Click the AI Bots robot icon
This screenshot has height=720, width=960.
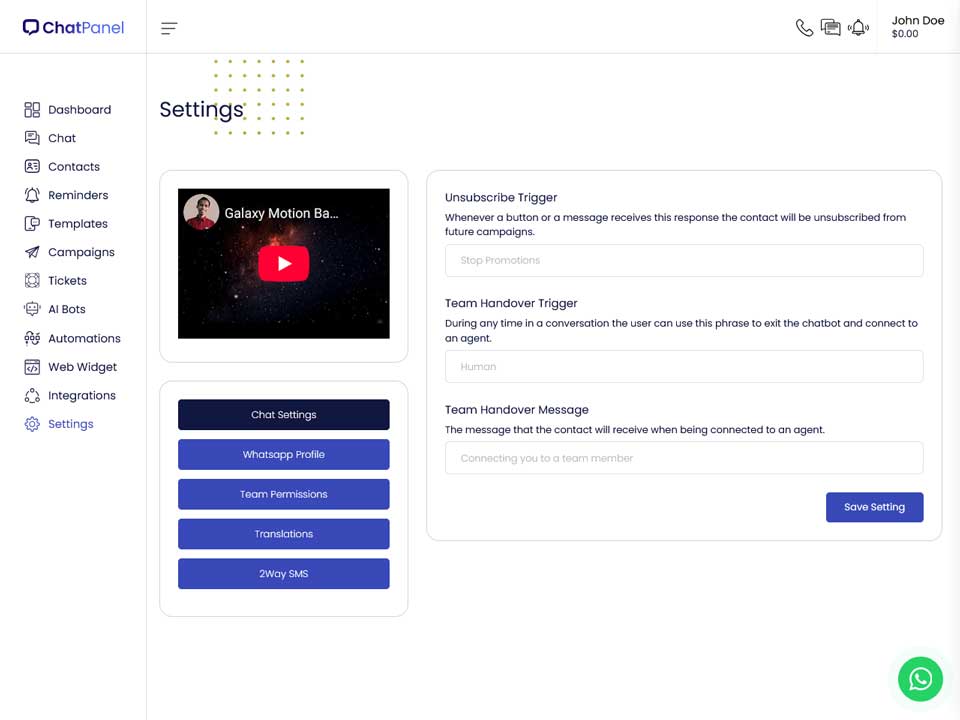point(32,309)
